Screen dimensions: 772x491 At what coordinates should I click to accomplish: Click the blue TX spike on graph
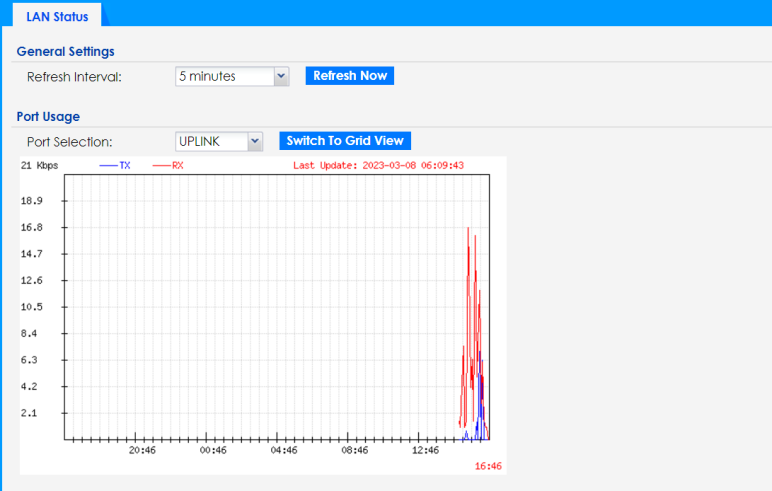pyautogui.click(x=482, y=380)
